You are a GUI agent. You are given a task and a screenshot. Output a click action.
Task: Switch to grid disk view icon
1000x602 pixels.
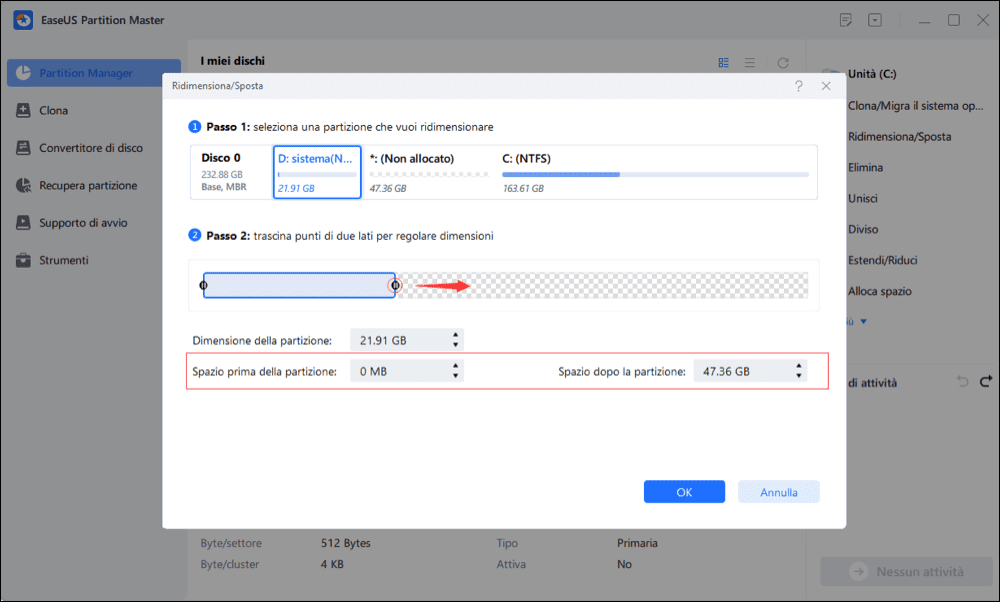point(723,62)
